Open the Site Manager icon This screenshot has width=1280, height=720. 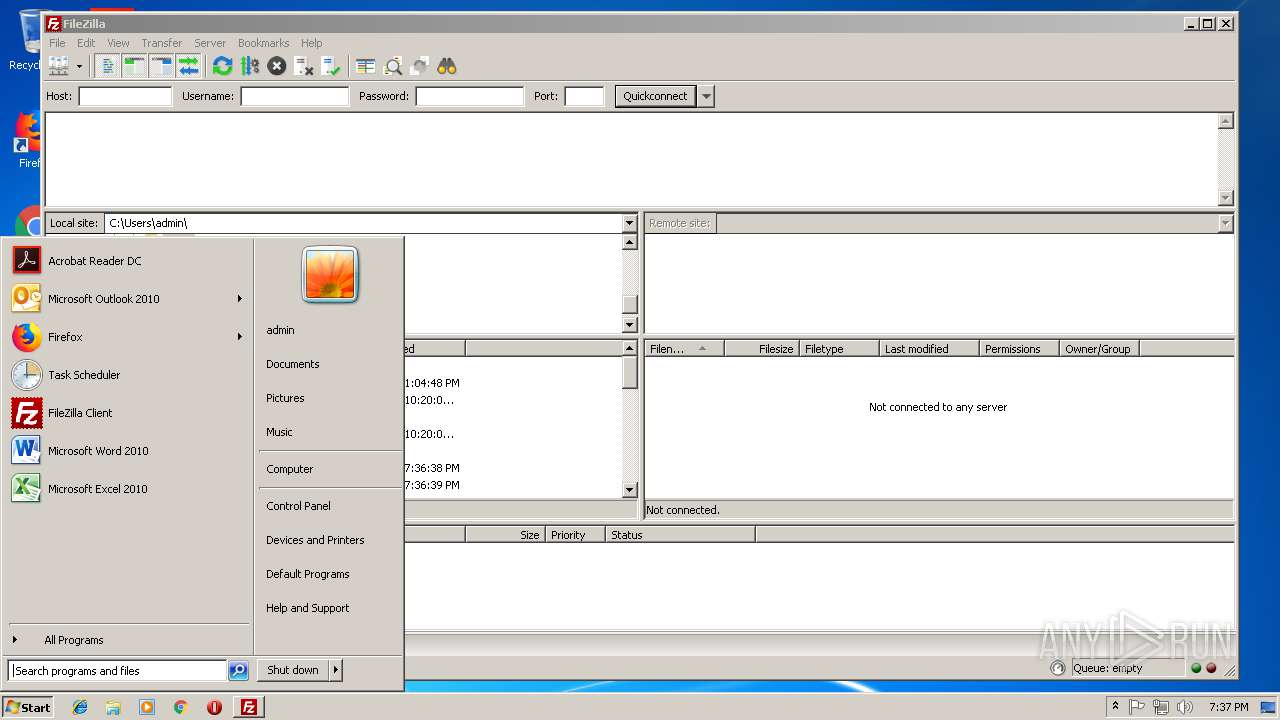point(58,66)
